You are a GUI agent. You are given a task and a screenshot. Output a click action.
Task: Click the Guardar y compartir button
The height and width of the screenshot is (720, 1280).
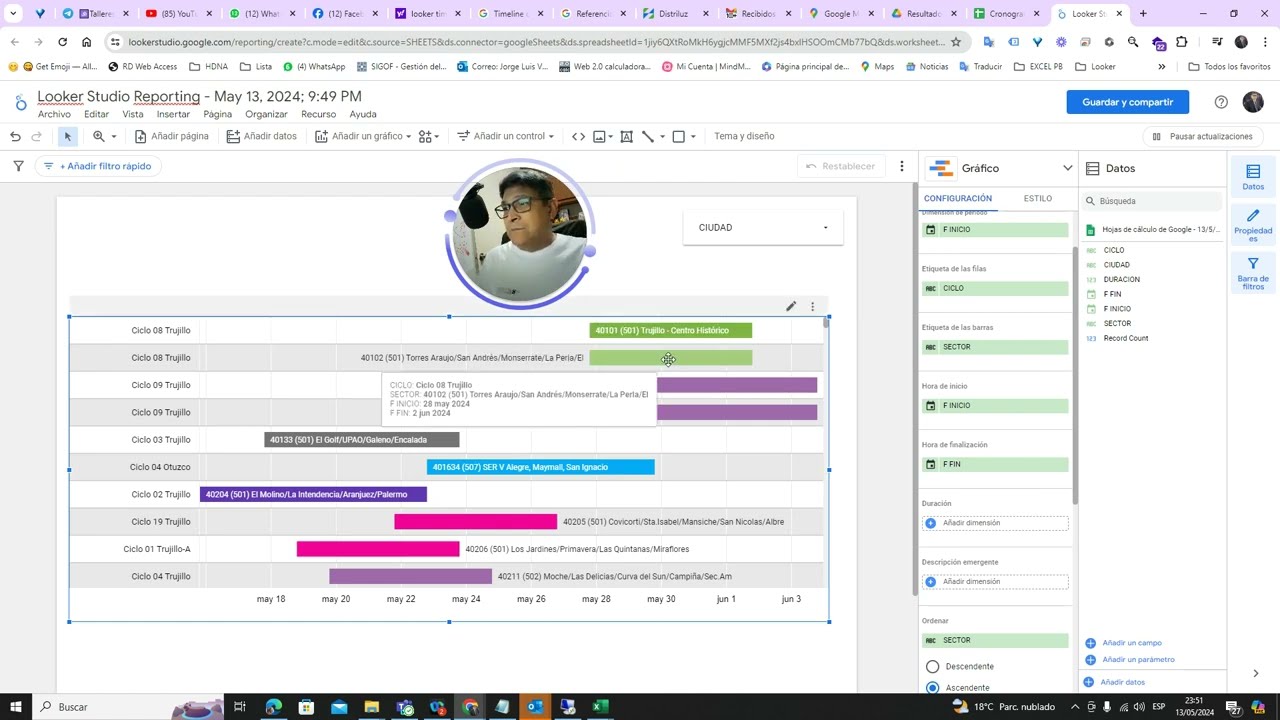click(x=1127, y=102)
